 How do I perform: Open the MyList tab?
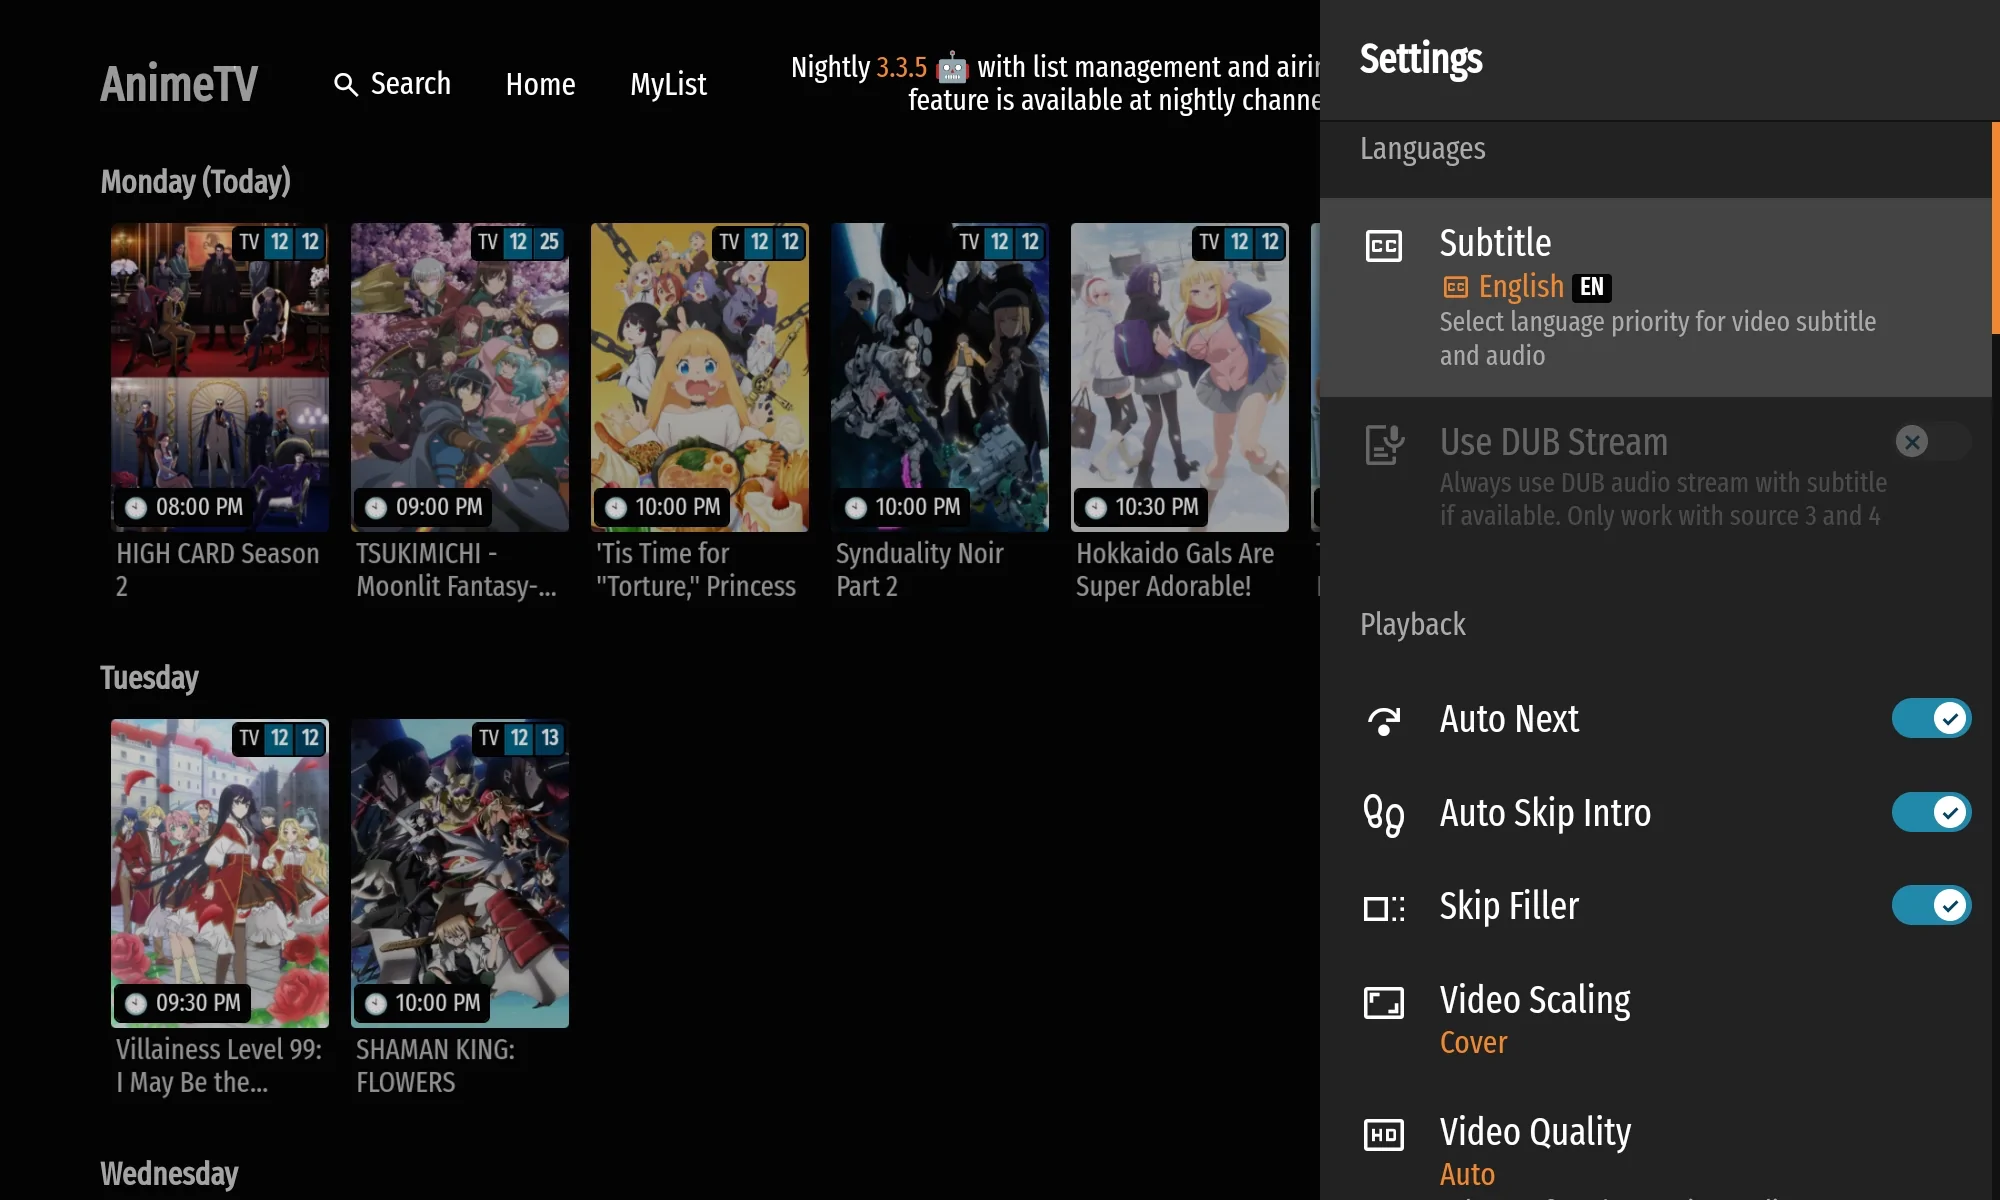point(668,84)
